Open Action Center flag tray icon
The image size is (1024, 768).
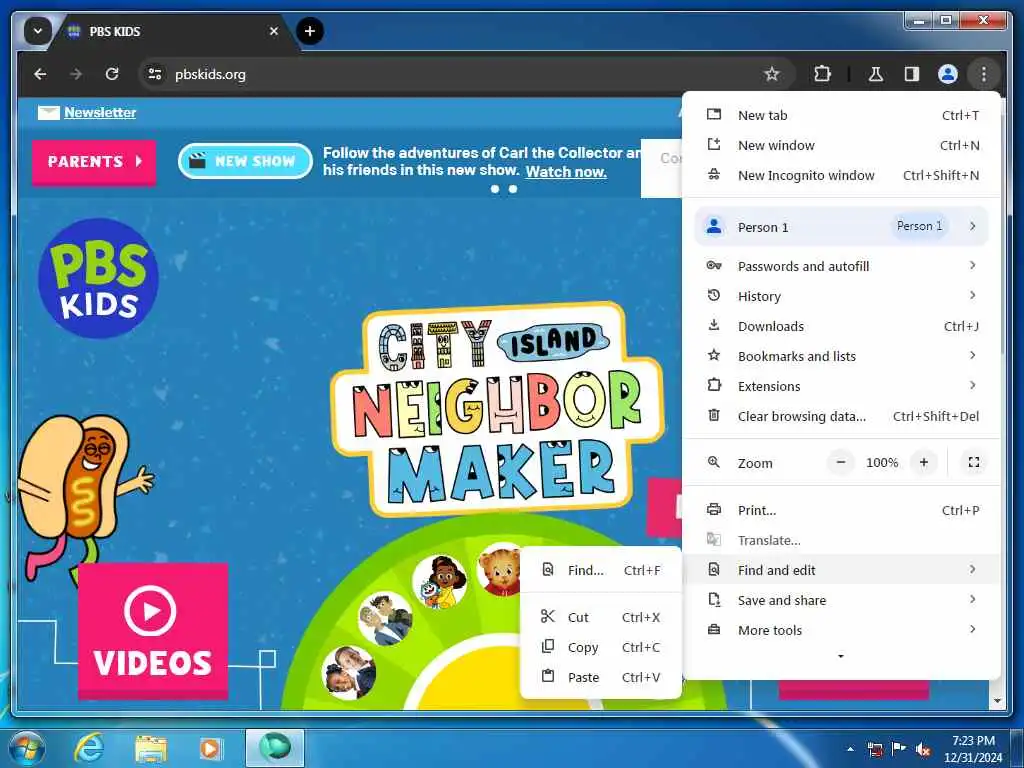coord(899,749)
